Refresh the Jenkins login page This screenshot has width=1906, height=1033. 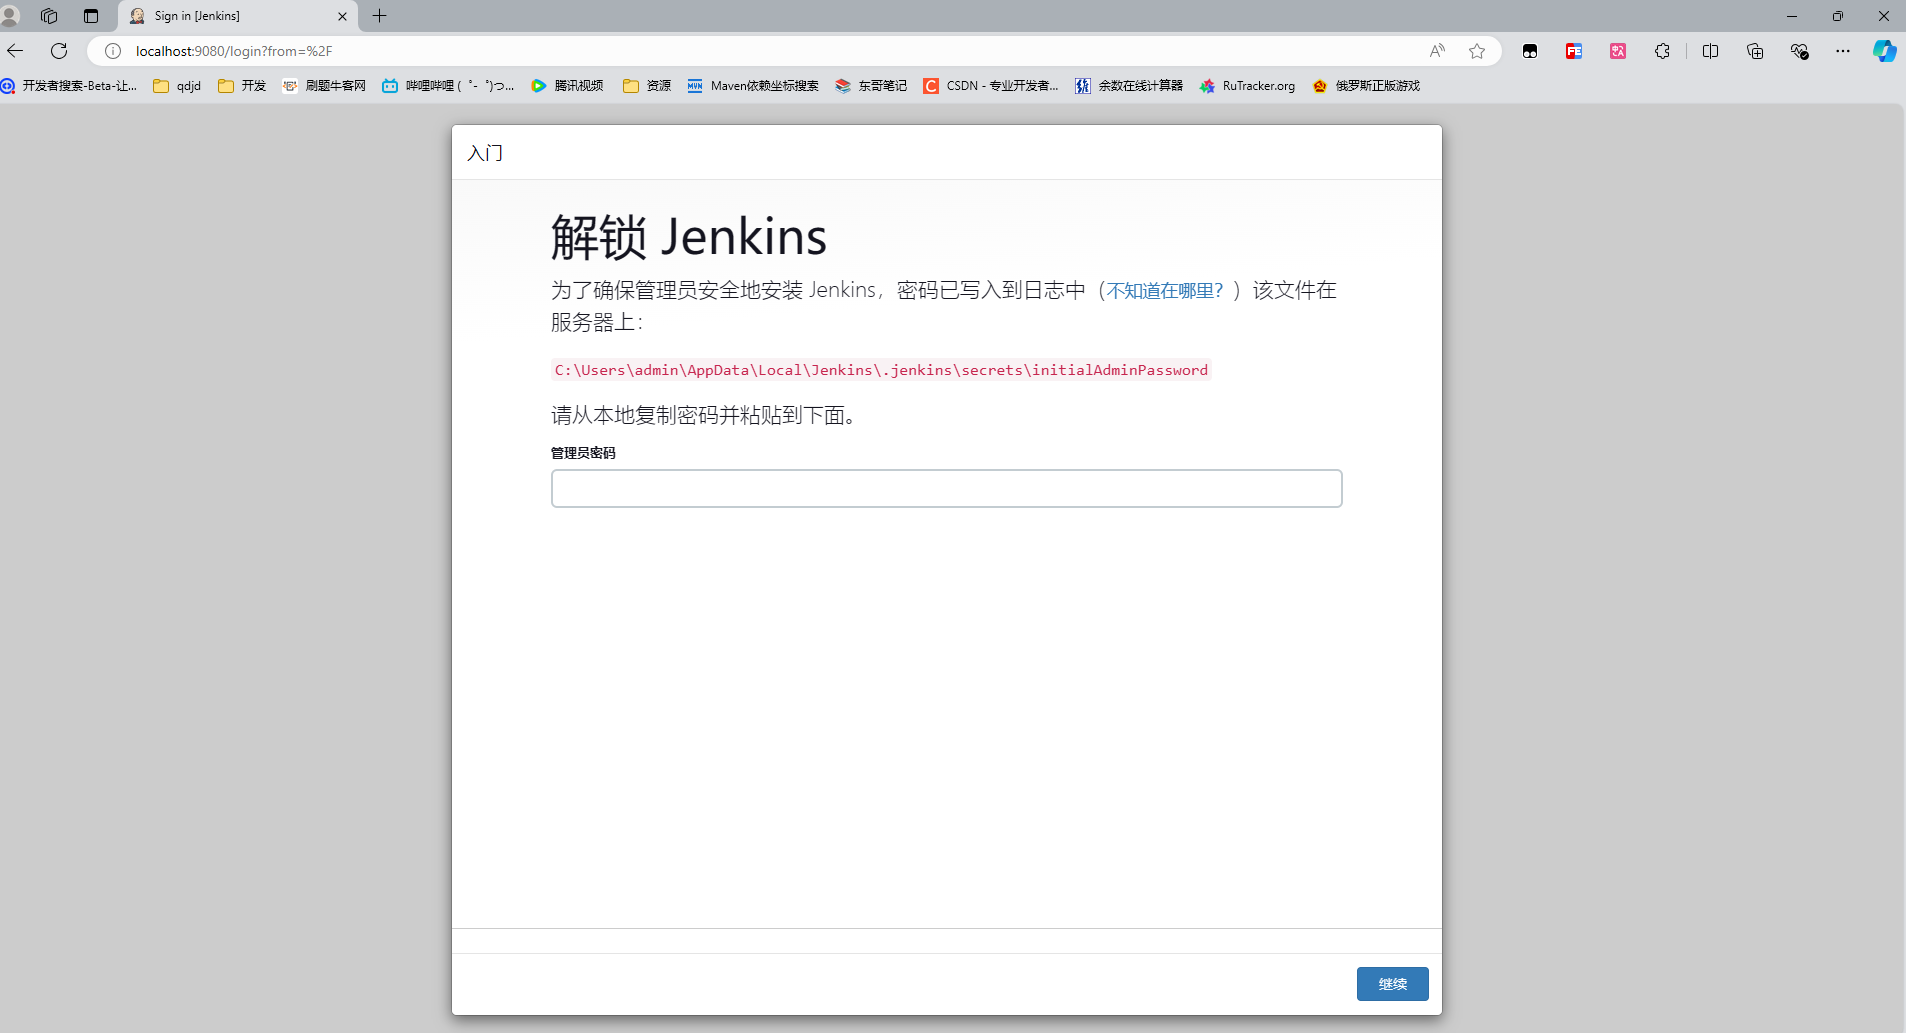point(59,51)
